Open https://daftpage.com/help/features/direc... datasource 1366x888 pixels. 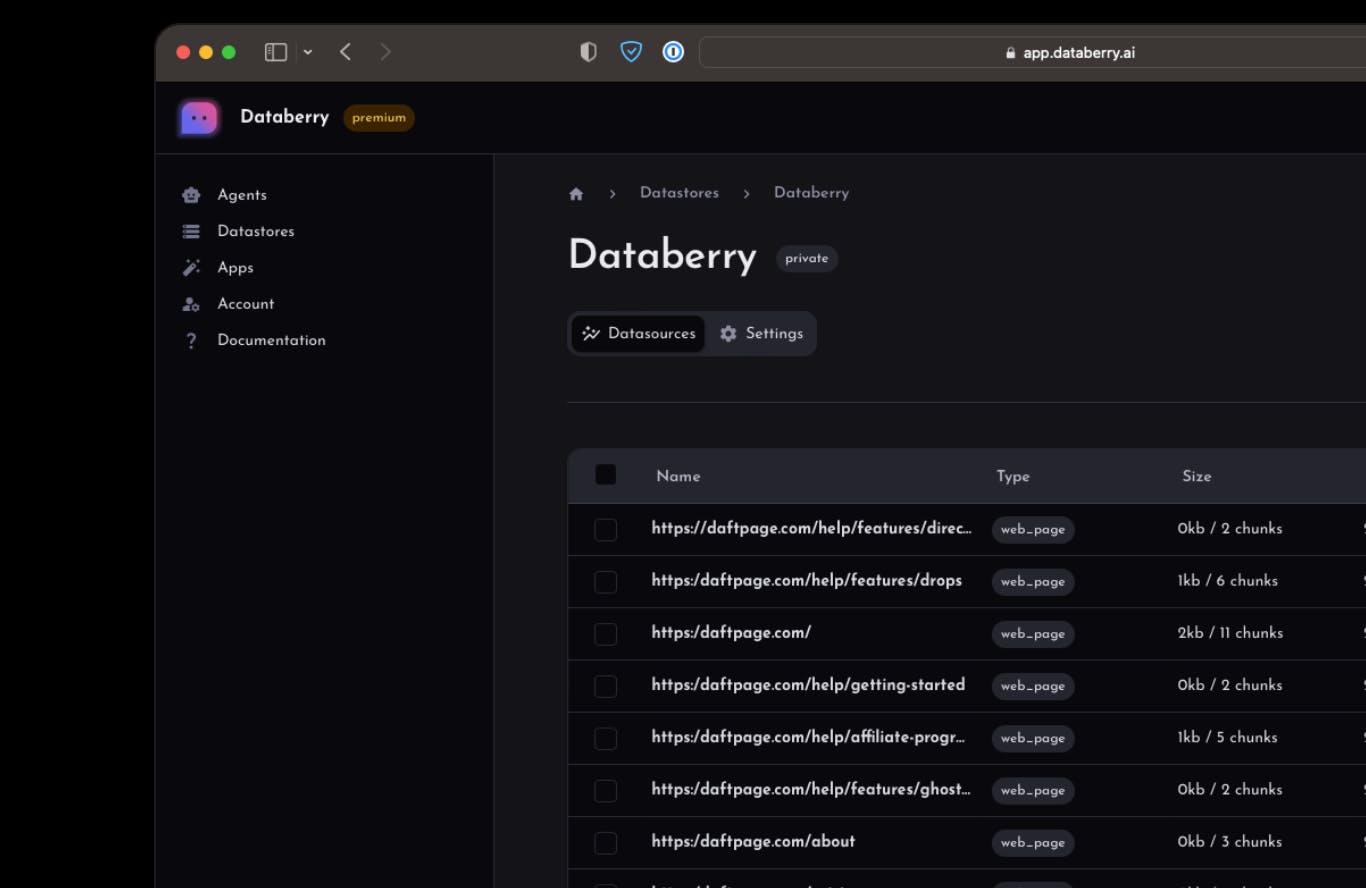pyautogui.click(x=811, y=528)
